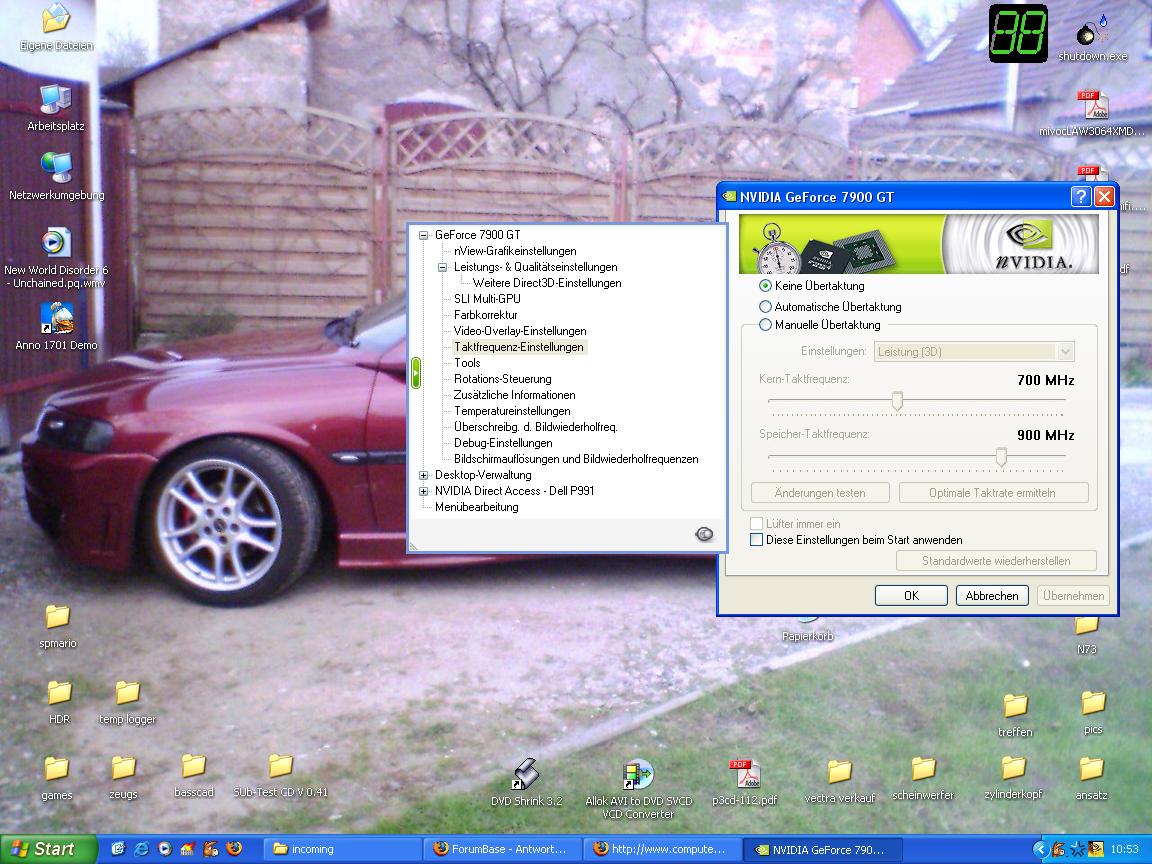Open the Netzwerkumgebung desktop icon
1152x864 pixels.
(57, 176)
